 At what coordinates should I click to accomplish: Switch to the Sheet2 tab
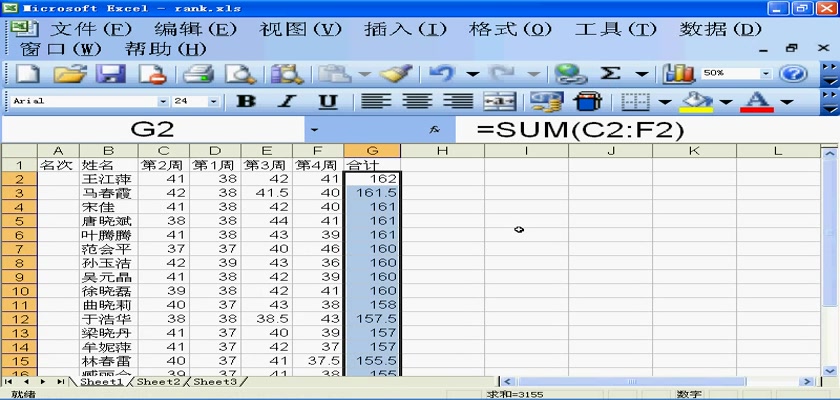click(158, 382)
